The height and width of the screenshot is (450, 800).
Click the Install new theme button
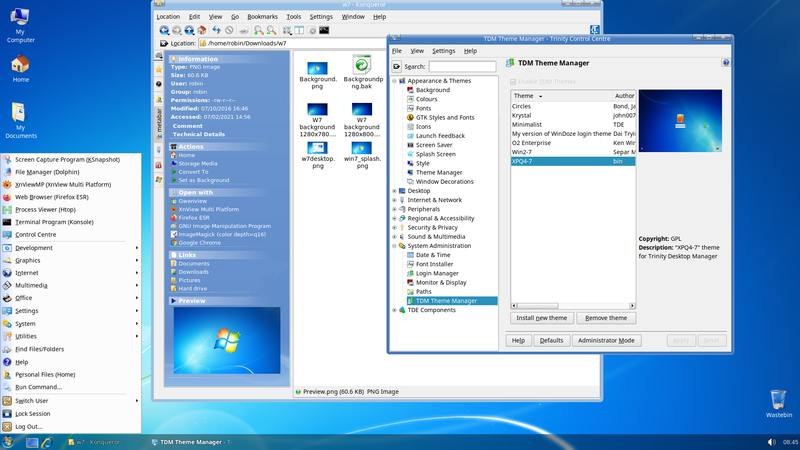pos(542,318)
